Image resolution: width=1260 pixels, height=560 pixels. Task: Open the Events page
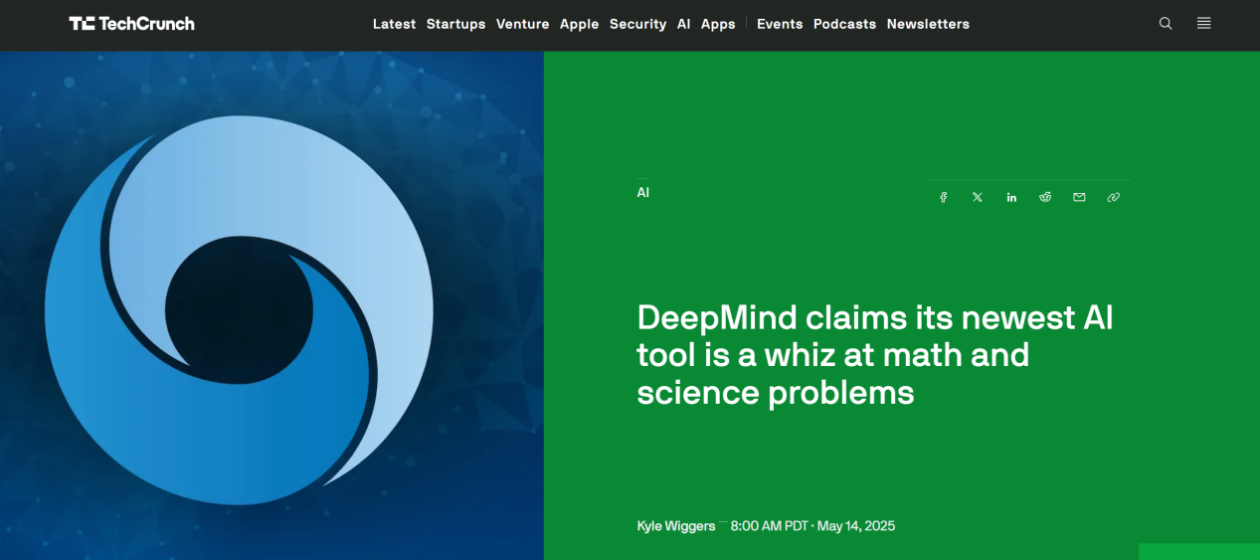pos(780,24)
